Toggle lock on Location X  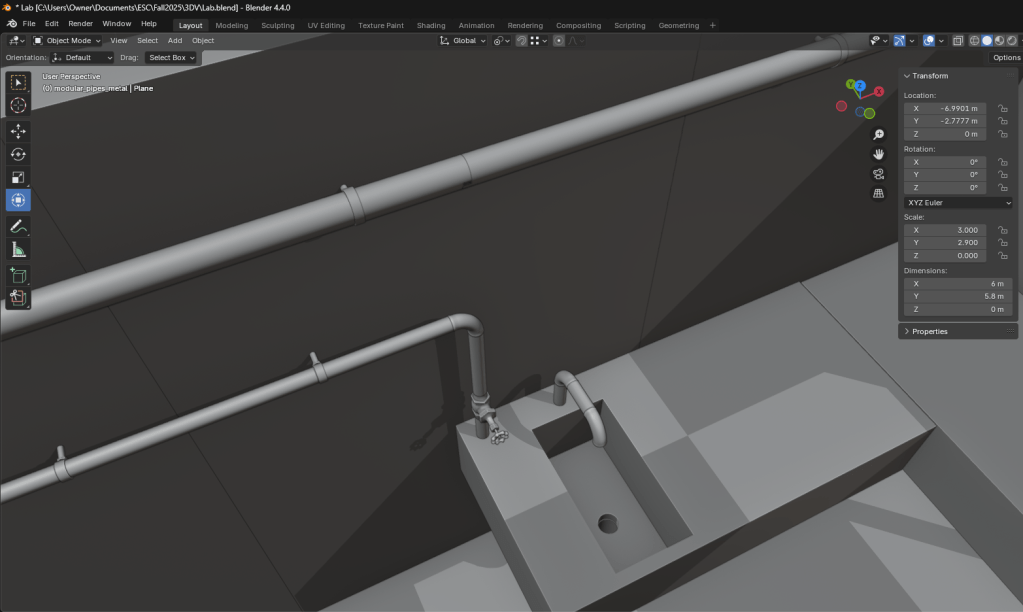click(x=1001, y=108)
